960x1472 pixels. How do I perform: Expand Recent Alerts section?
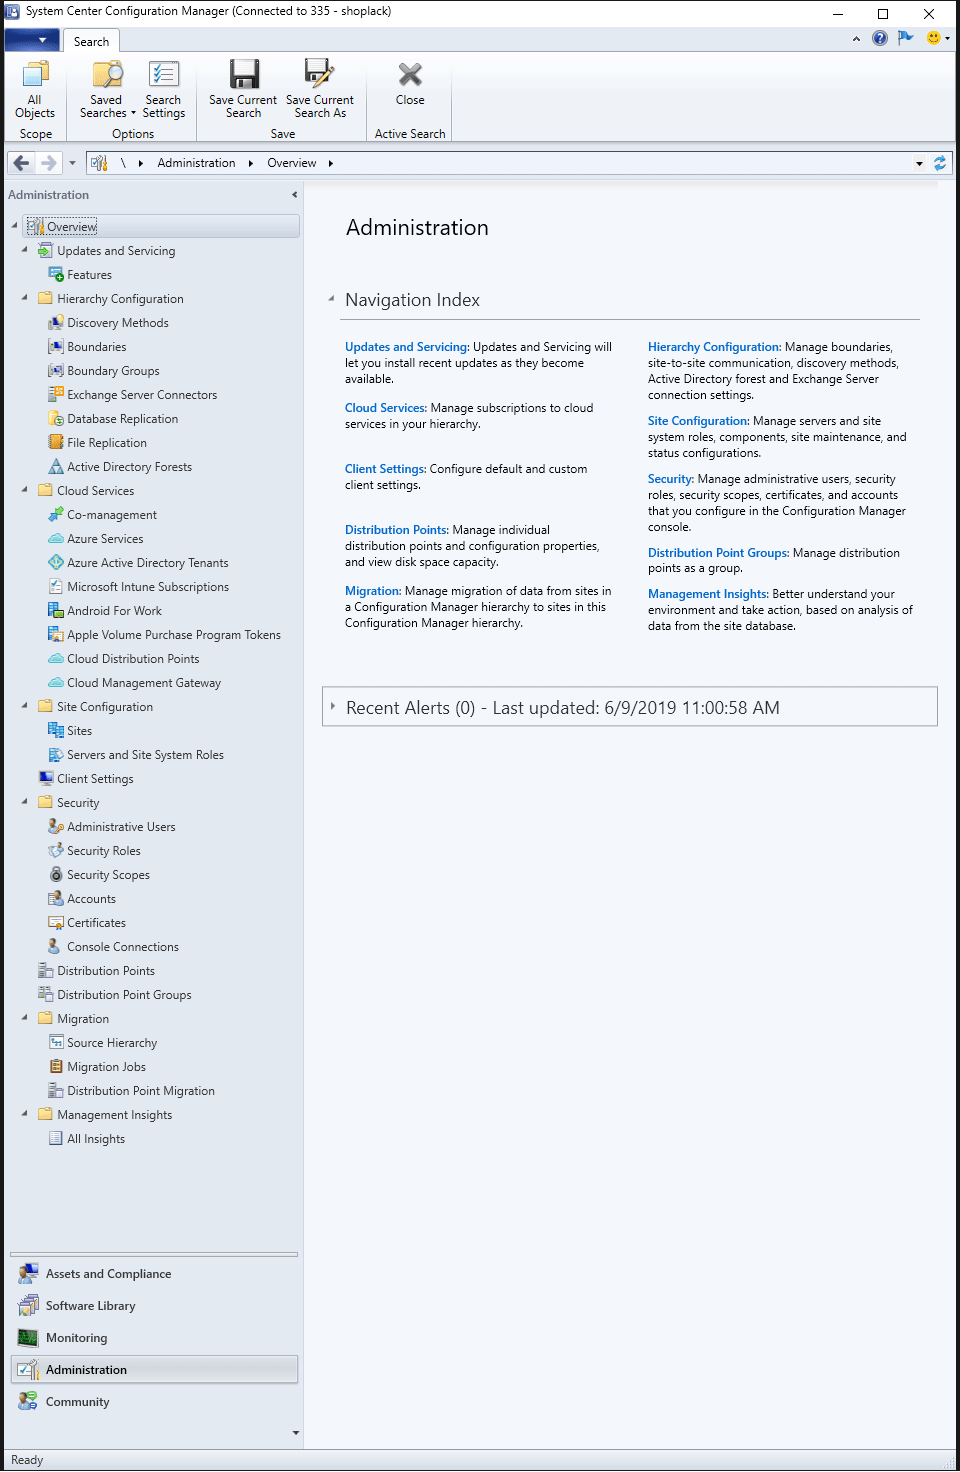point(333,706)
